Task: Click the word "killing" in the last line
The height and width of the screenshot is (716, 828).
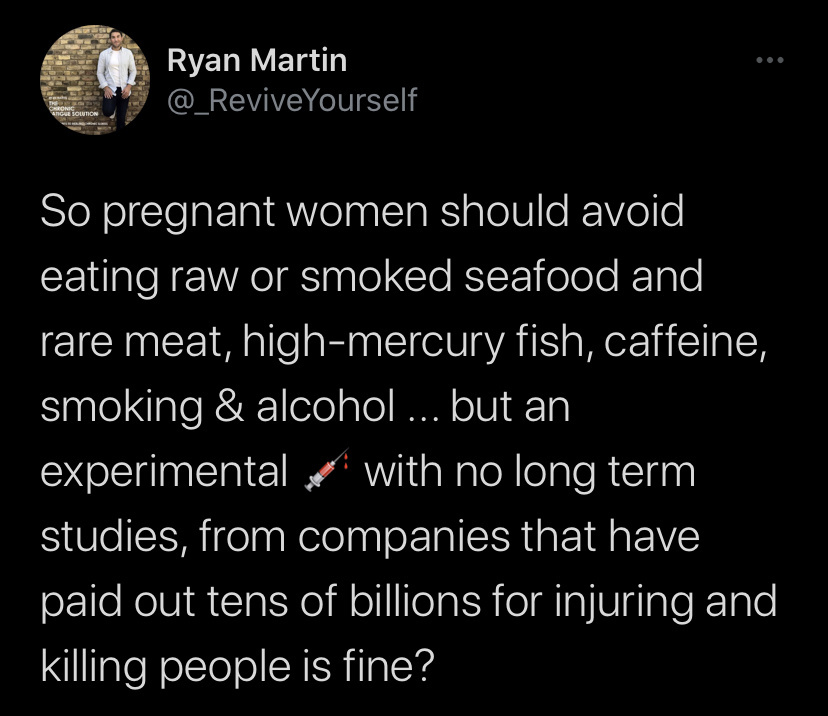Action: (93, 668)
